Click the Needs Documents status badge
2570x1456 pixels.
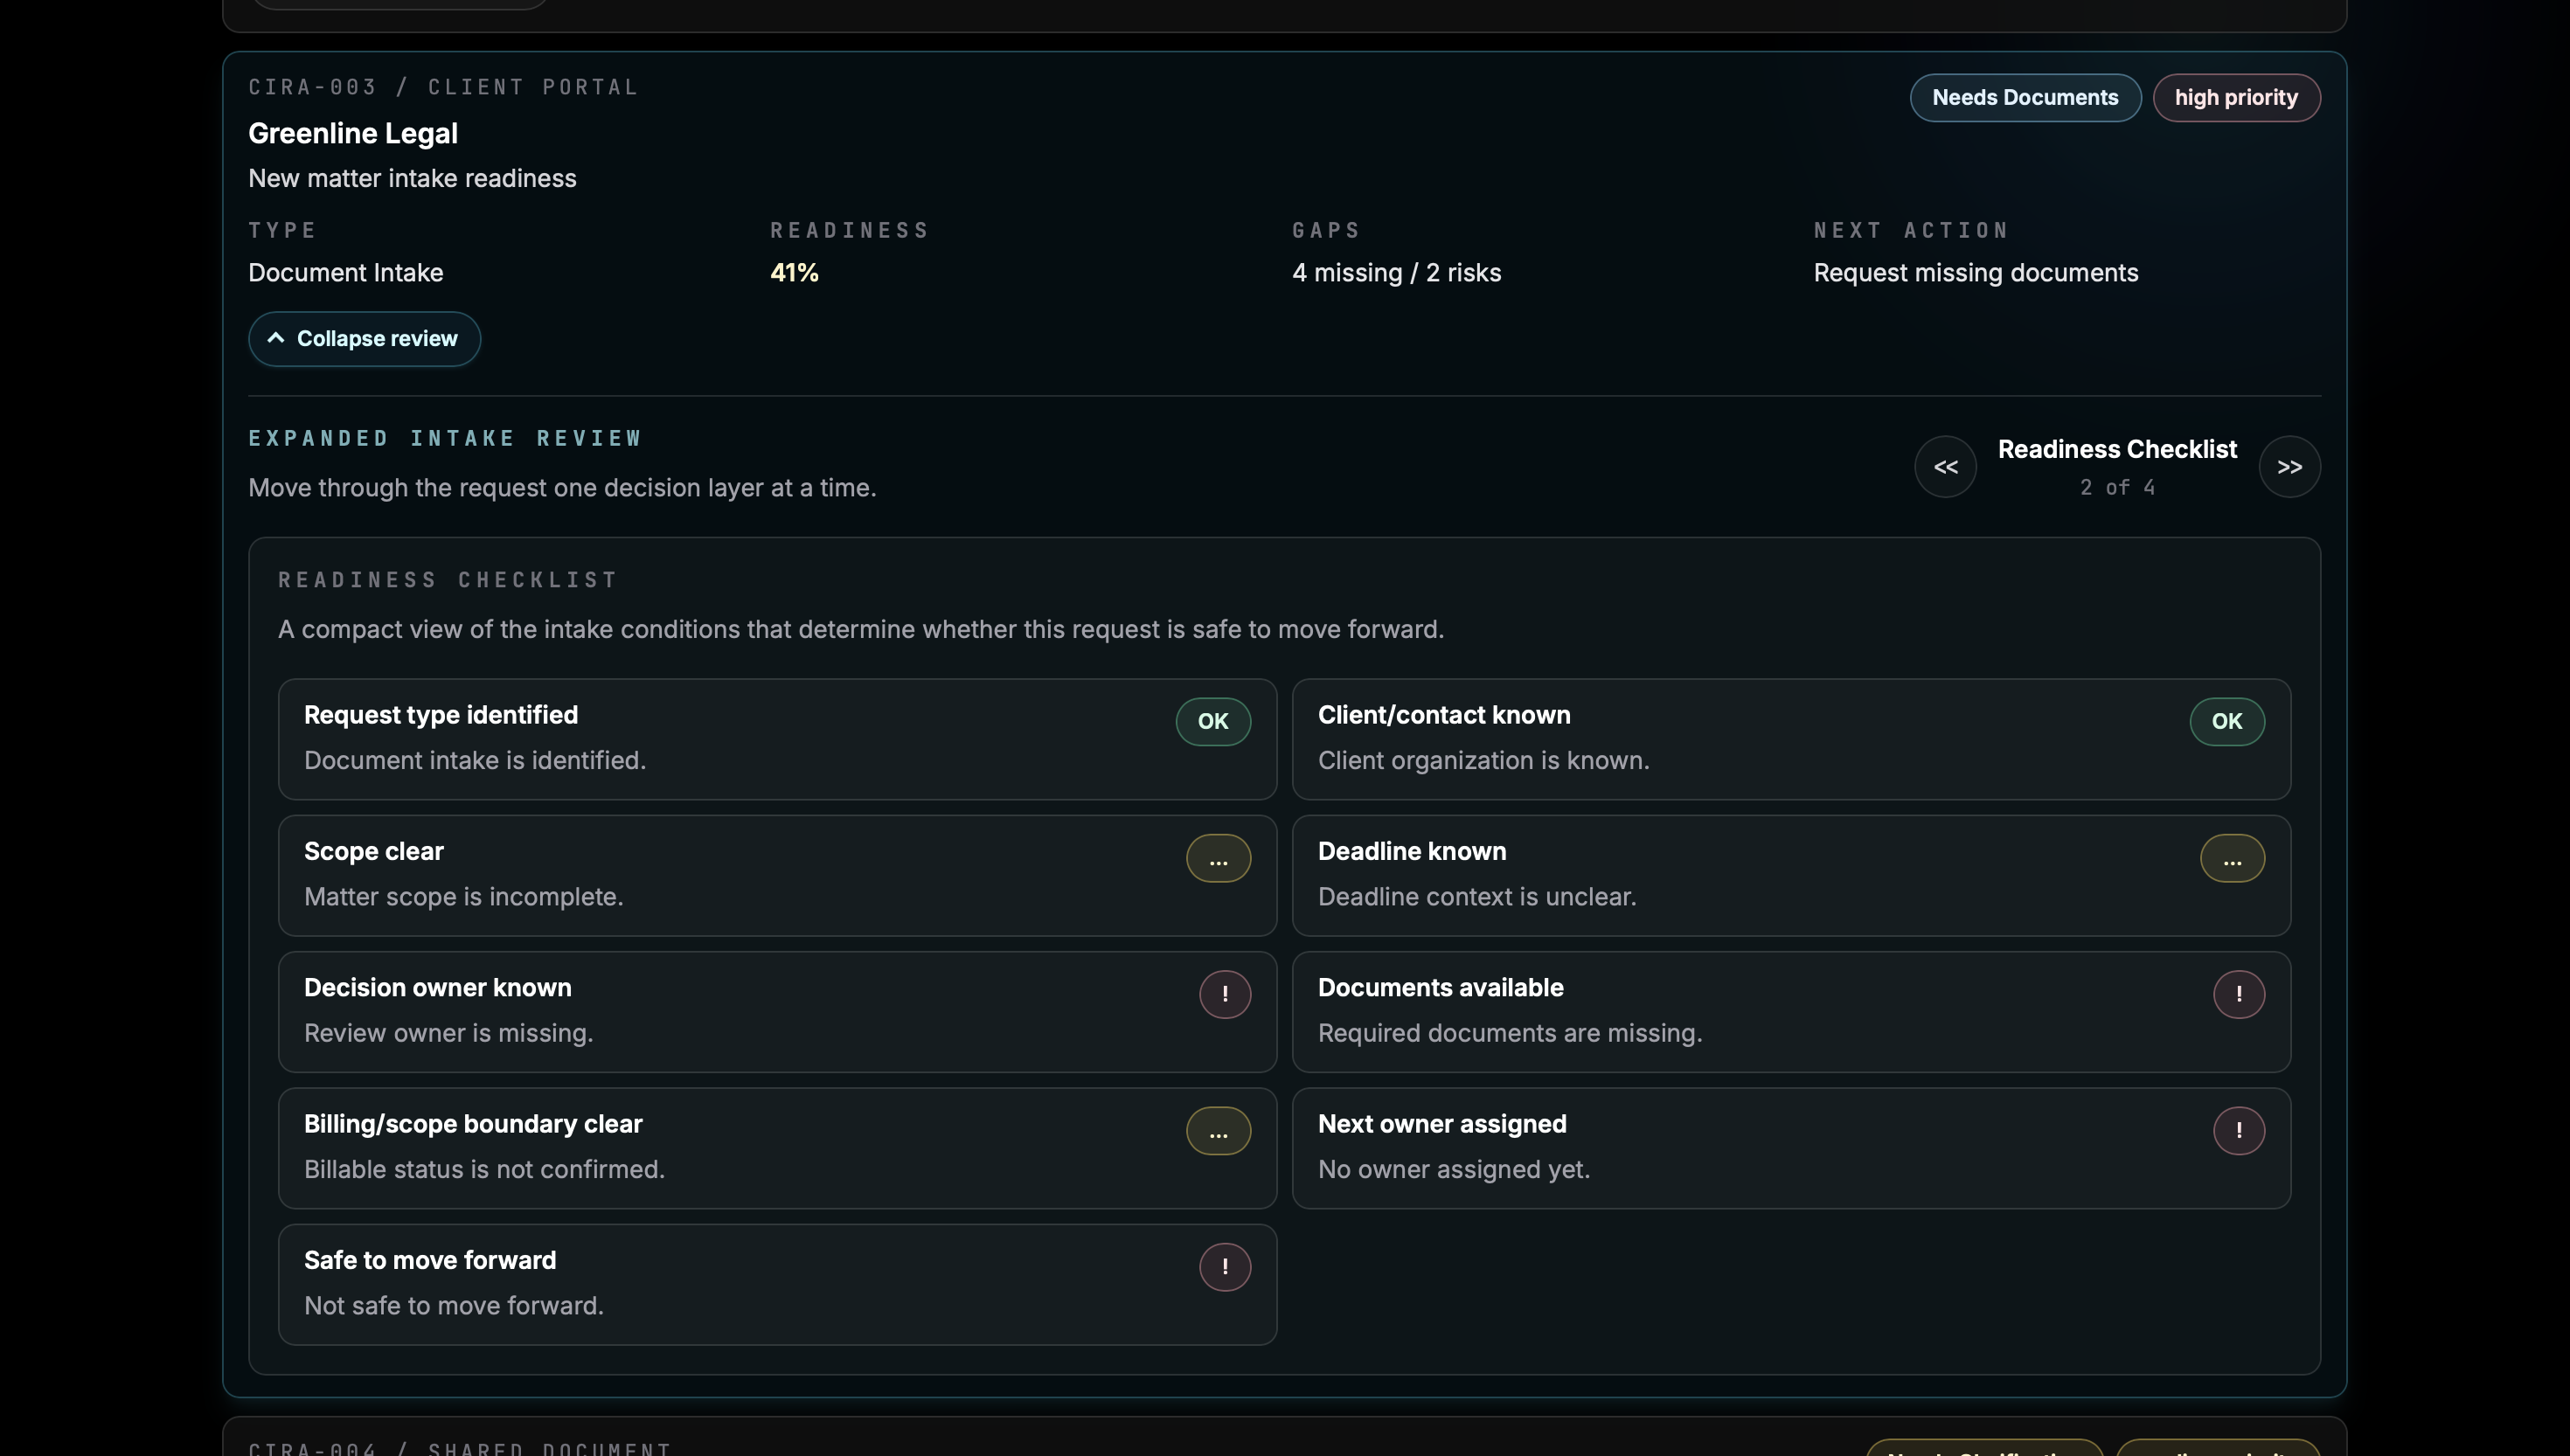click(x=2025, y=98)
